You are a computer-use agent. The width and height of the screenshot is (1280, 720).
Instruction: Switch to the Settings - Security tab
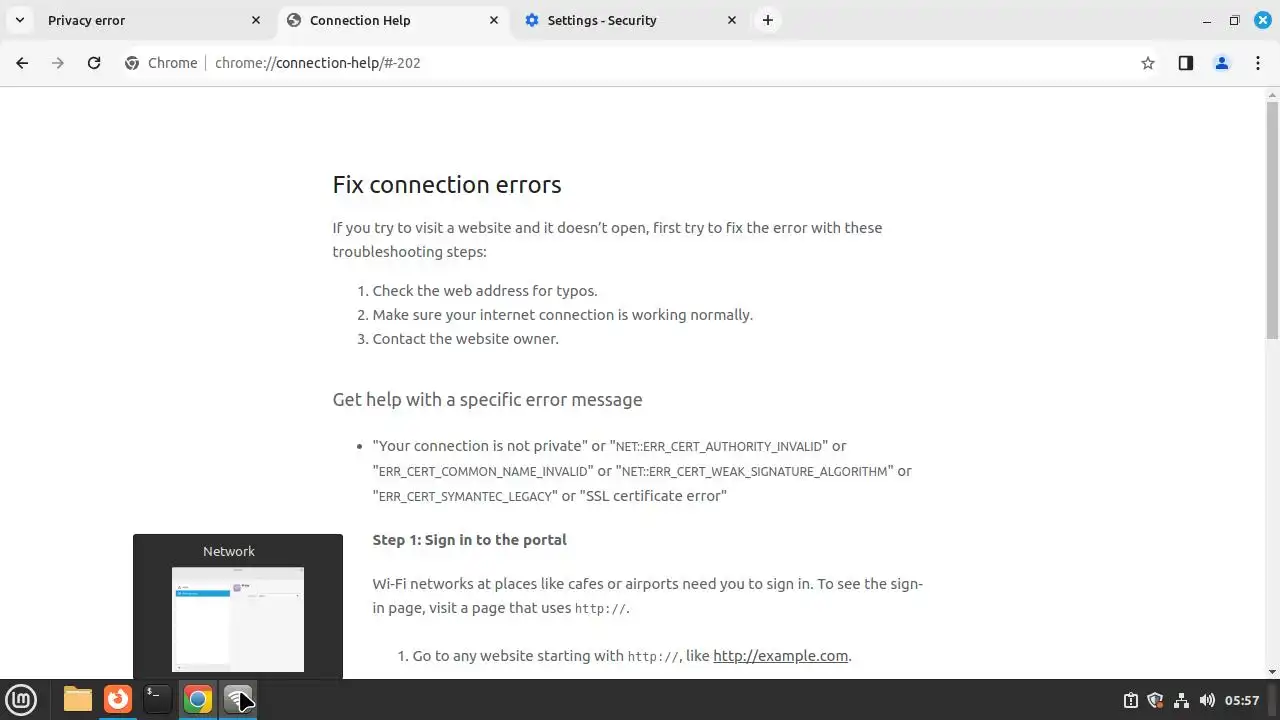(x=620, y=20)
